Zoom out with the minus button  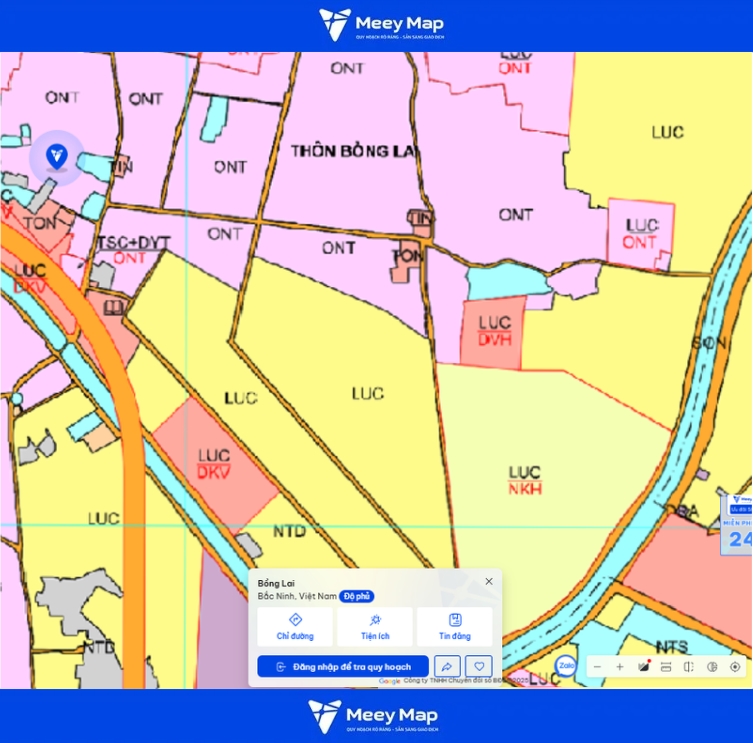click(597, 667)
